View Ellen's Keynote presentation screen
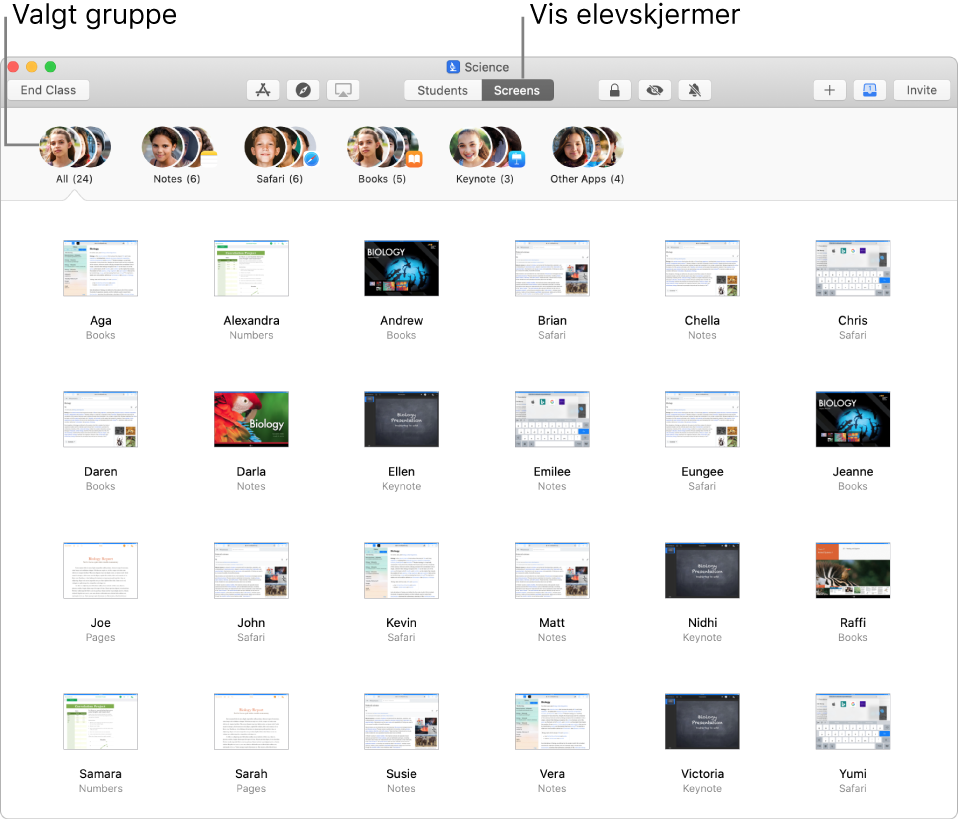Screen dimensions: 958x819 point(401,419)
